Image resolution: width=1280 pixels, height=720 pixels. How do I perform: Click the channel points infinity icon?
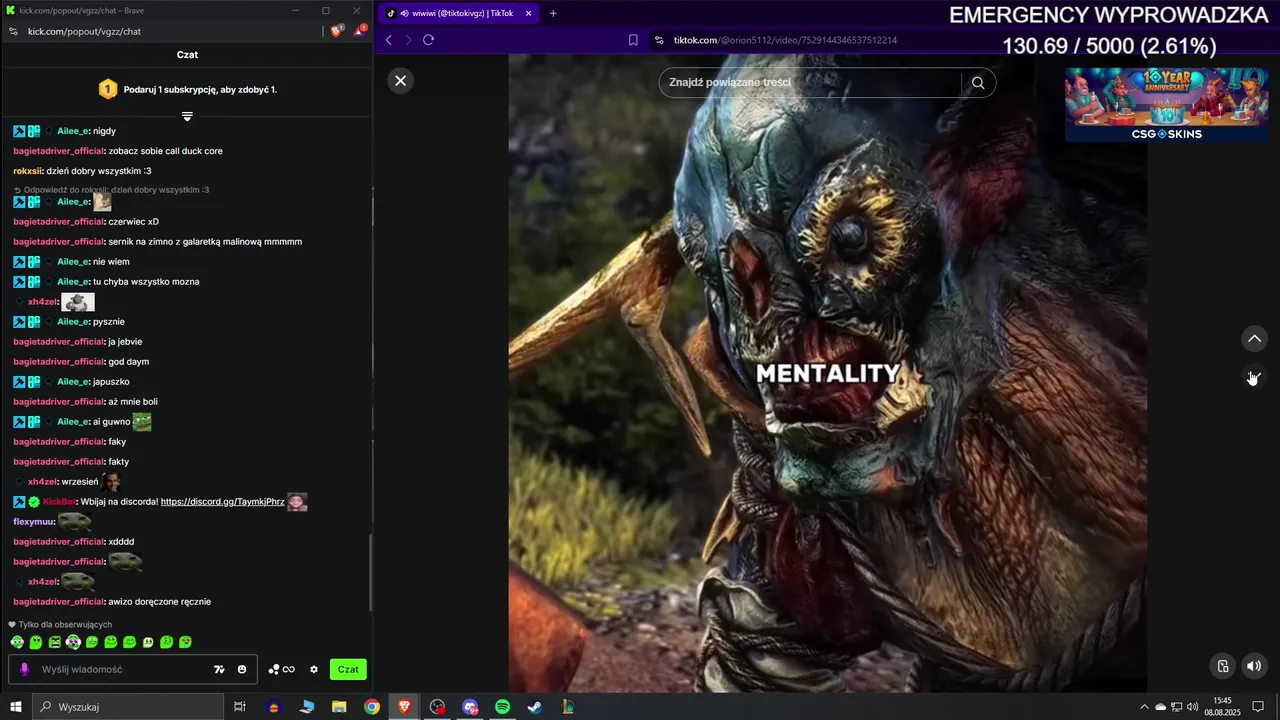coord(281,669)
